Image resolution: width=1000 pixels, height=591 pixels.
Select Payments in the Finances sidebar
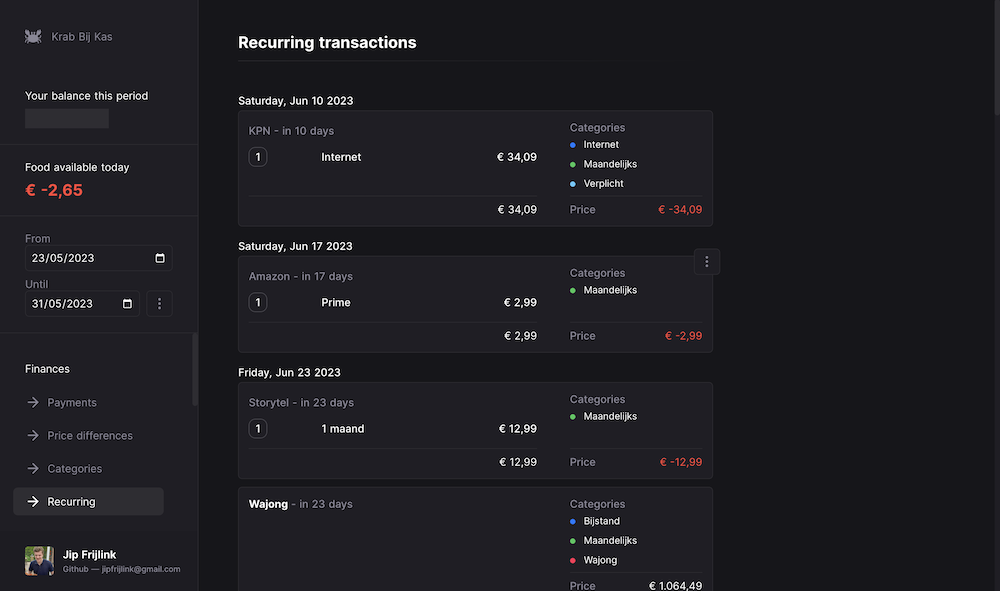pos(73,402)
